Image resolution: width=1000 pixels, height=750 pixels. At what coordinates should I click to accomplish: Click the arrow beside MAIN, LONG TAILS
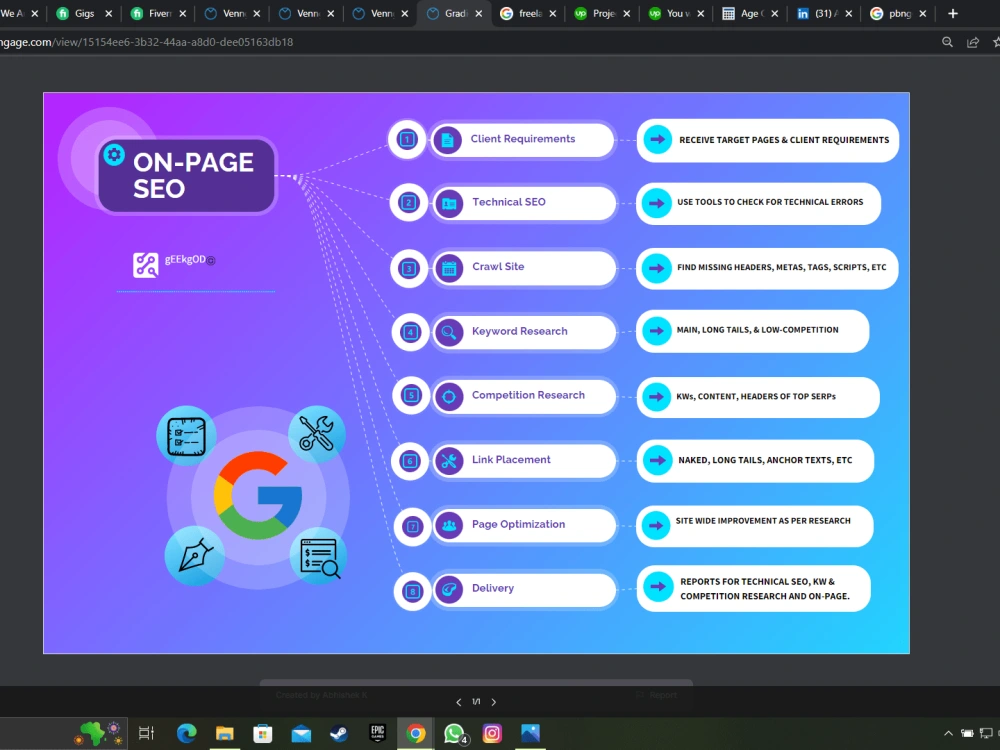coord(656,330)
